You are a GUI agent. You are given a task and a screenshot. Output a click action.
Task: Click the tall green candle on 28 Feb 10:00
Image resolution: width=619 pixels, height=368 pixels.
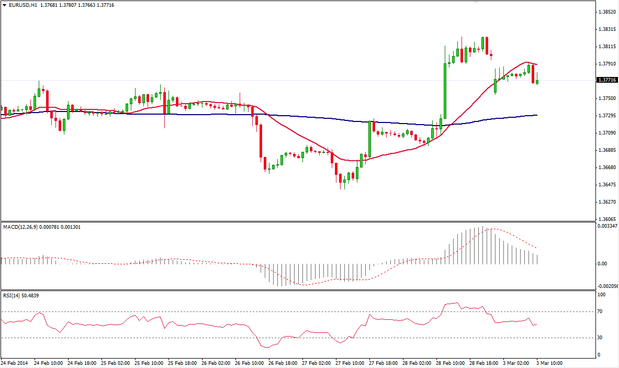[445, 90]
